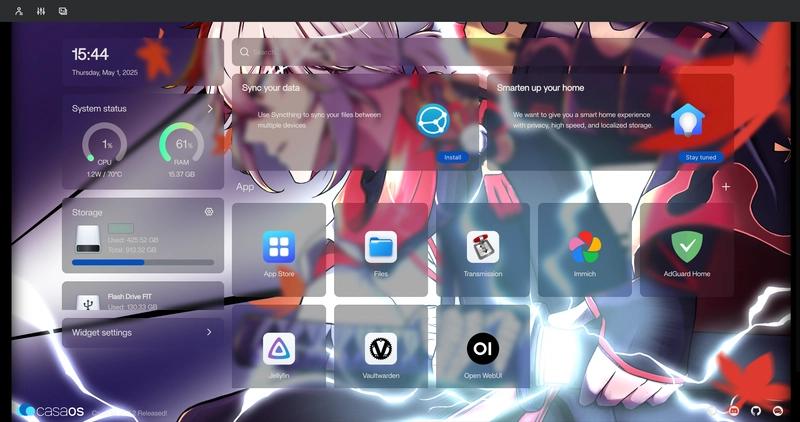Click the CPU usage gauge
Image resolution: width=800 pixels, height=422 pixels.
[x=105, y=144]
